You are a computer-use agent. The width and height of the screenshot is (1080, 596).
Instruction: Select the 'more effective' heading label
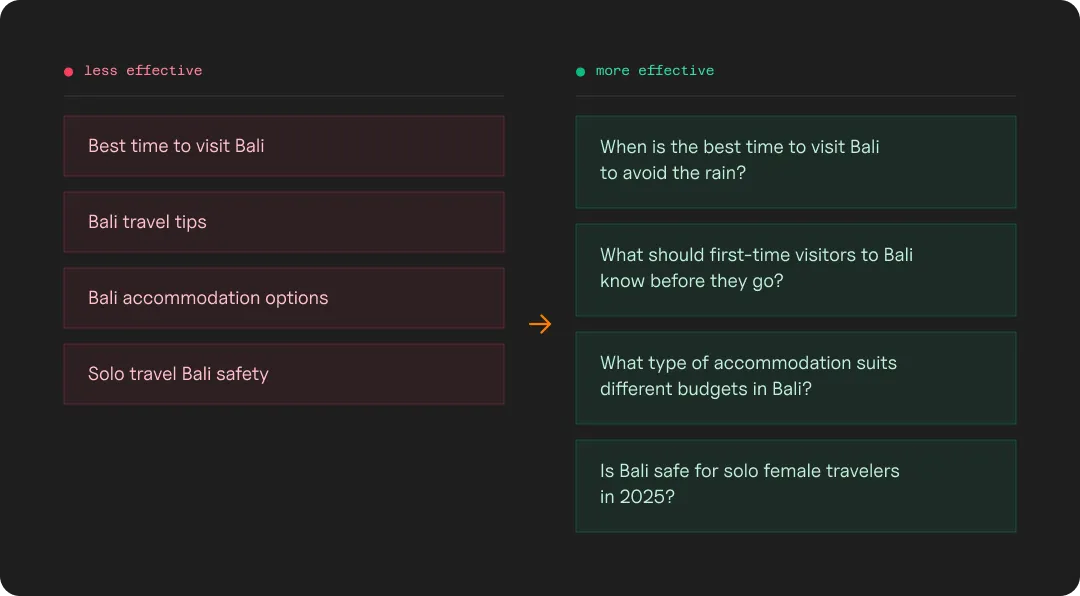[655, 70]
